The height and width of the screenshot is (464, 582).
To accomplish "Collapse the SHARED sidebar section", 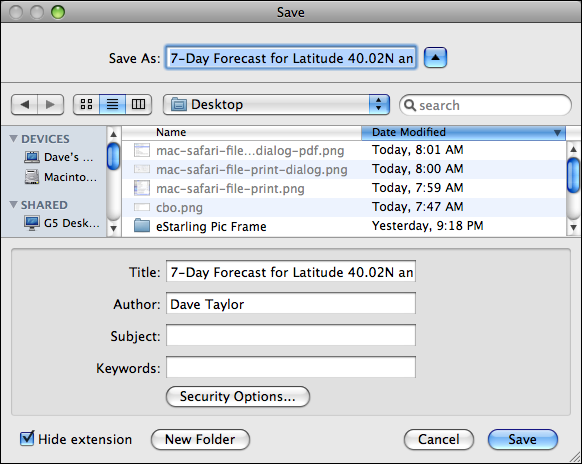I will pyautogui.click(x=13, y=205).
